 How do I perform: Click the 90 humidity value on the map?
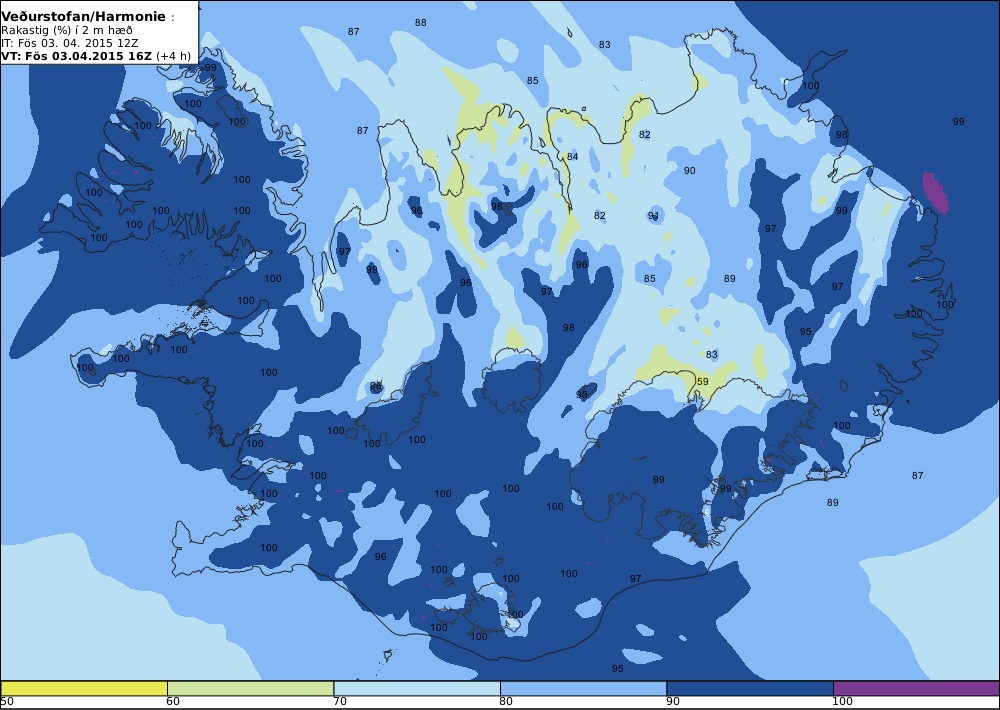(x=689, y=170)
